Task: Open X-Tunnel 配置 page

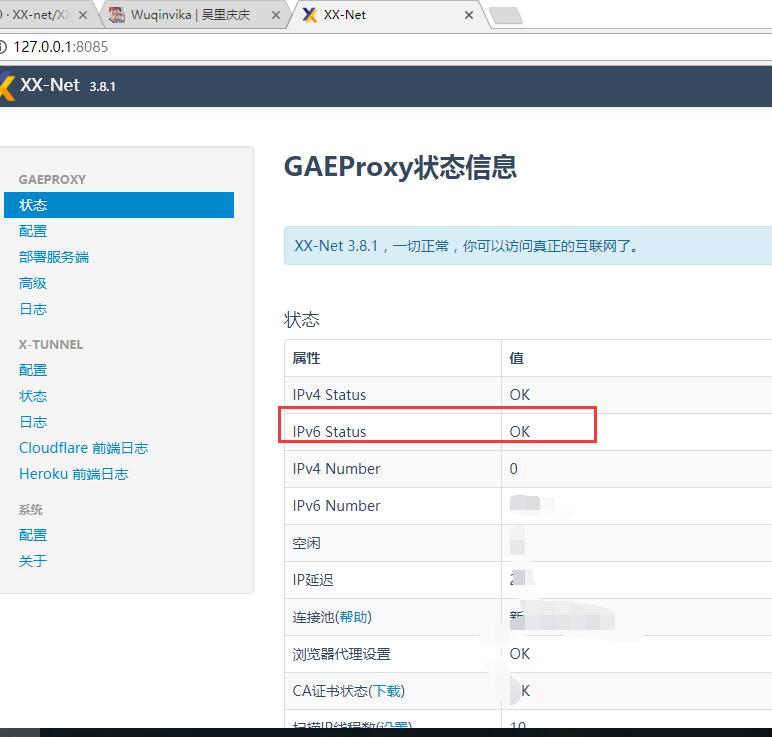Action: pos(33,370)
